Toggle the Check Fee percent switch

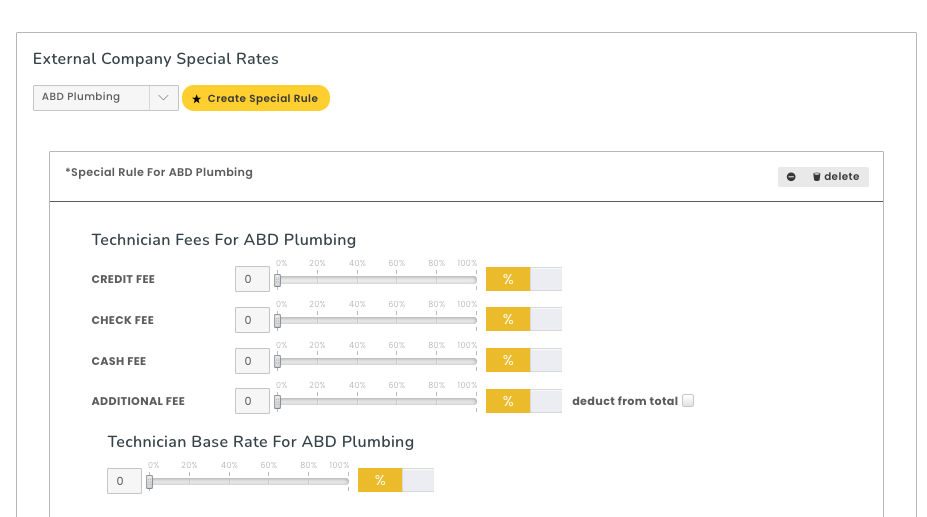(523, 320)
